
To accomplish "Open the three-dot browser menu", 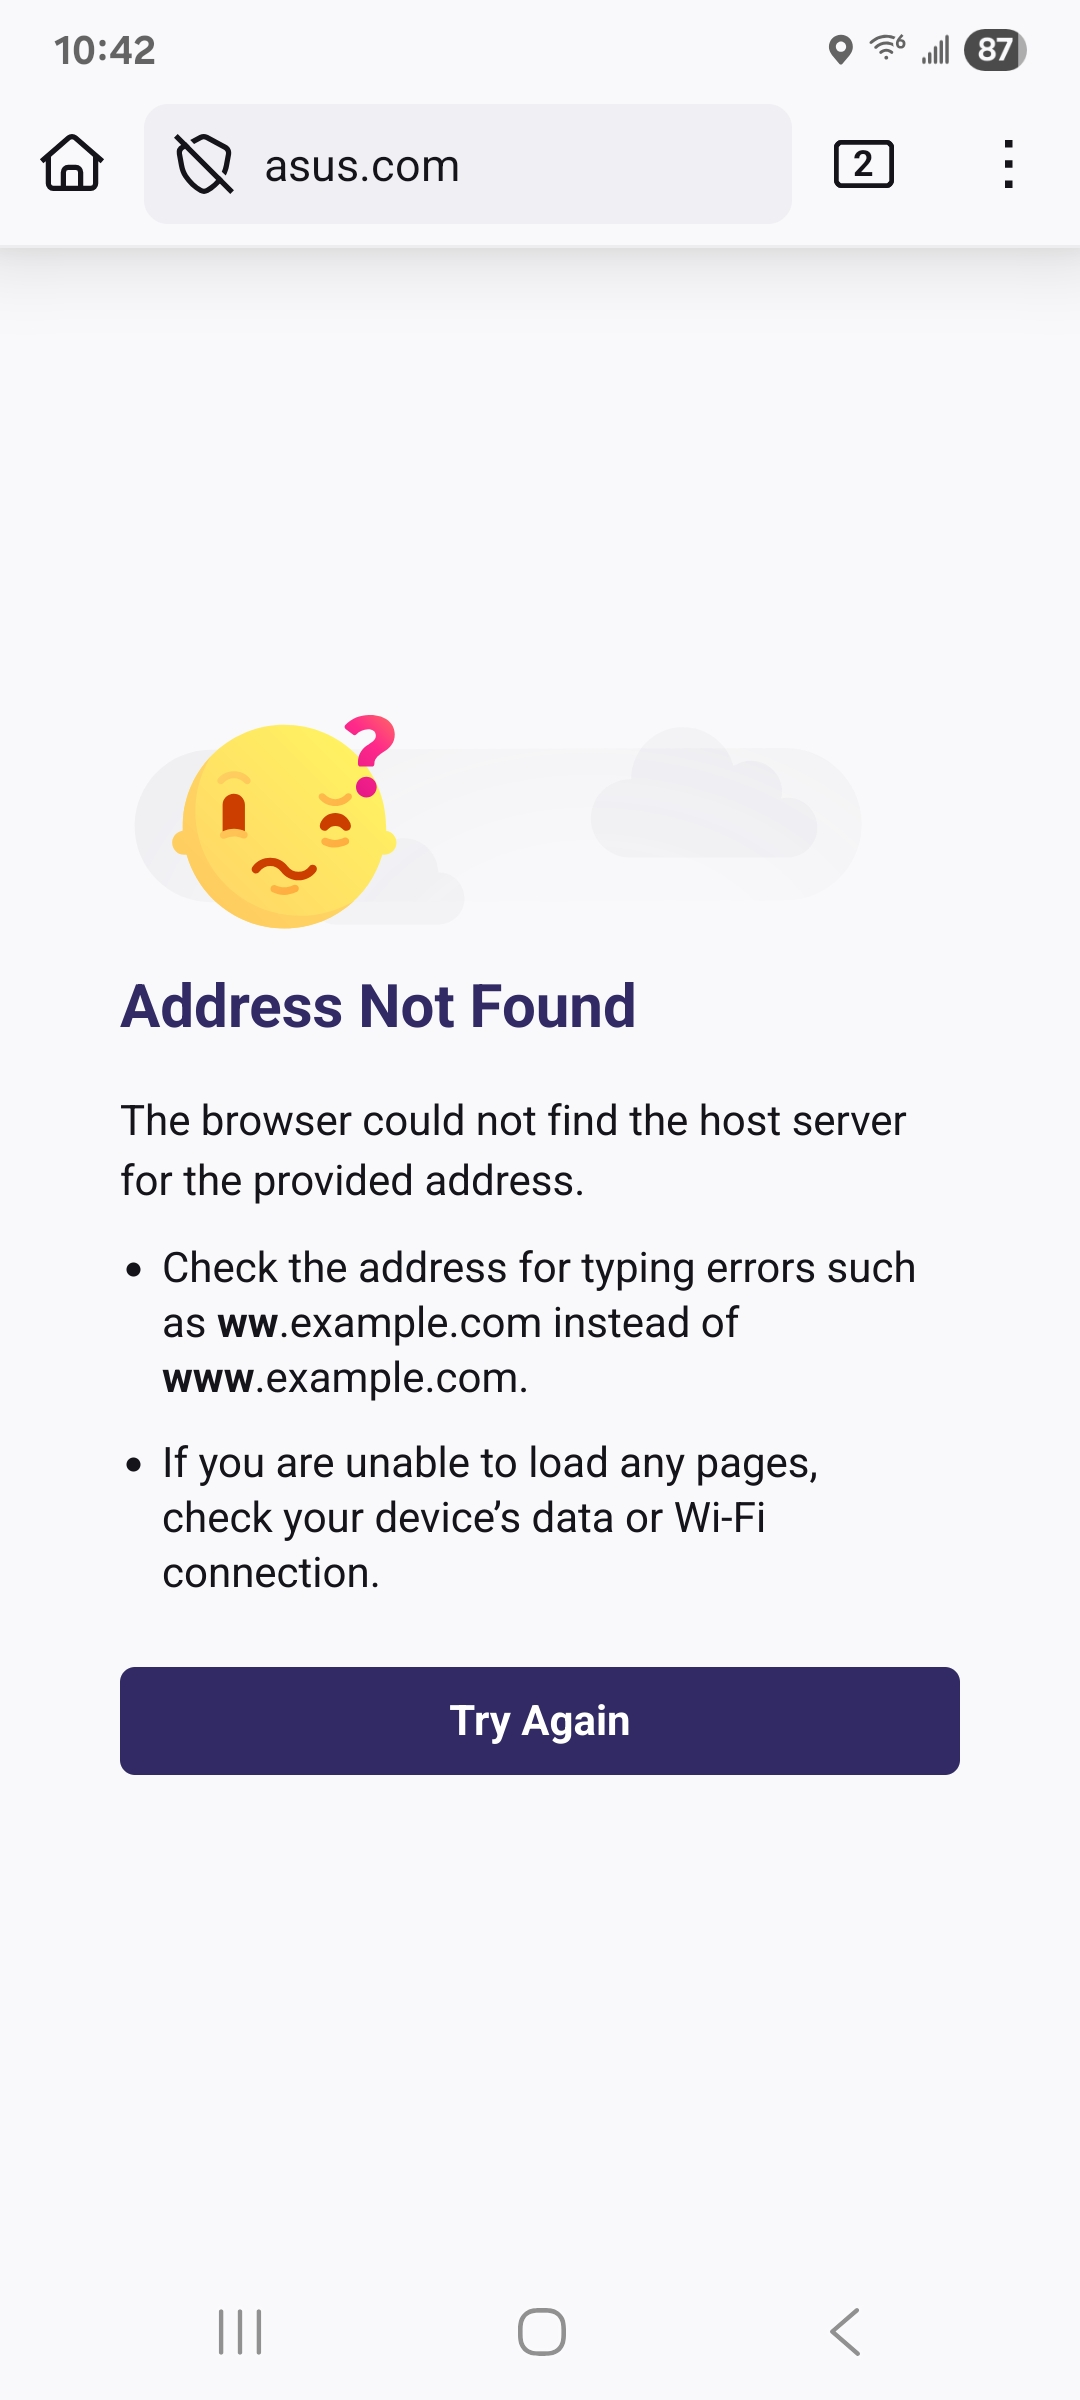I will 1008,164.
